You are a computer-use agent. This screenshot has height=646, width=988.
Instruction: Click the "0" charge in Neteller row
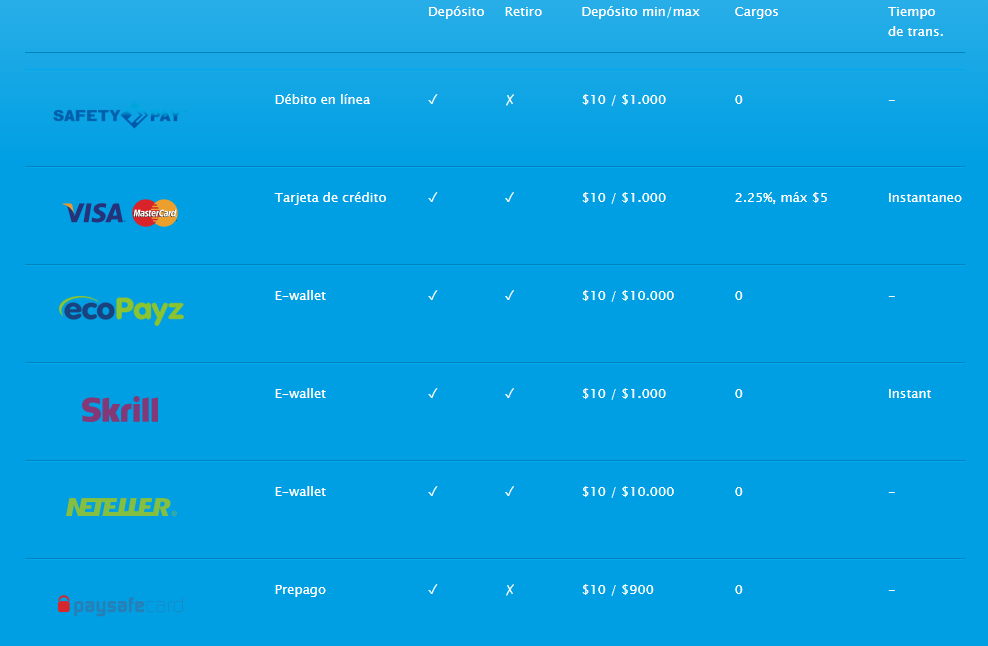[738, 492]
